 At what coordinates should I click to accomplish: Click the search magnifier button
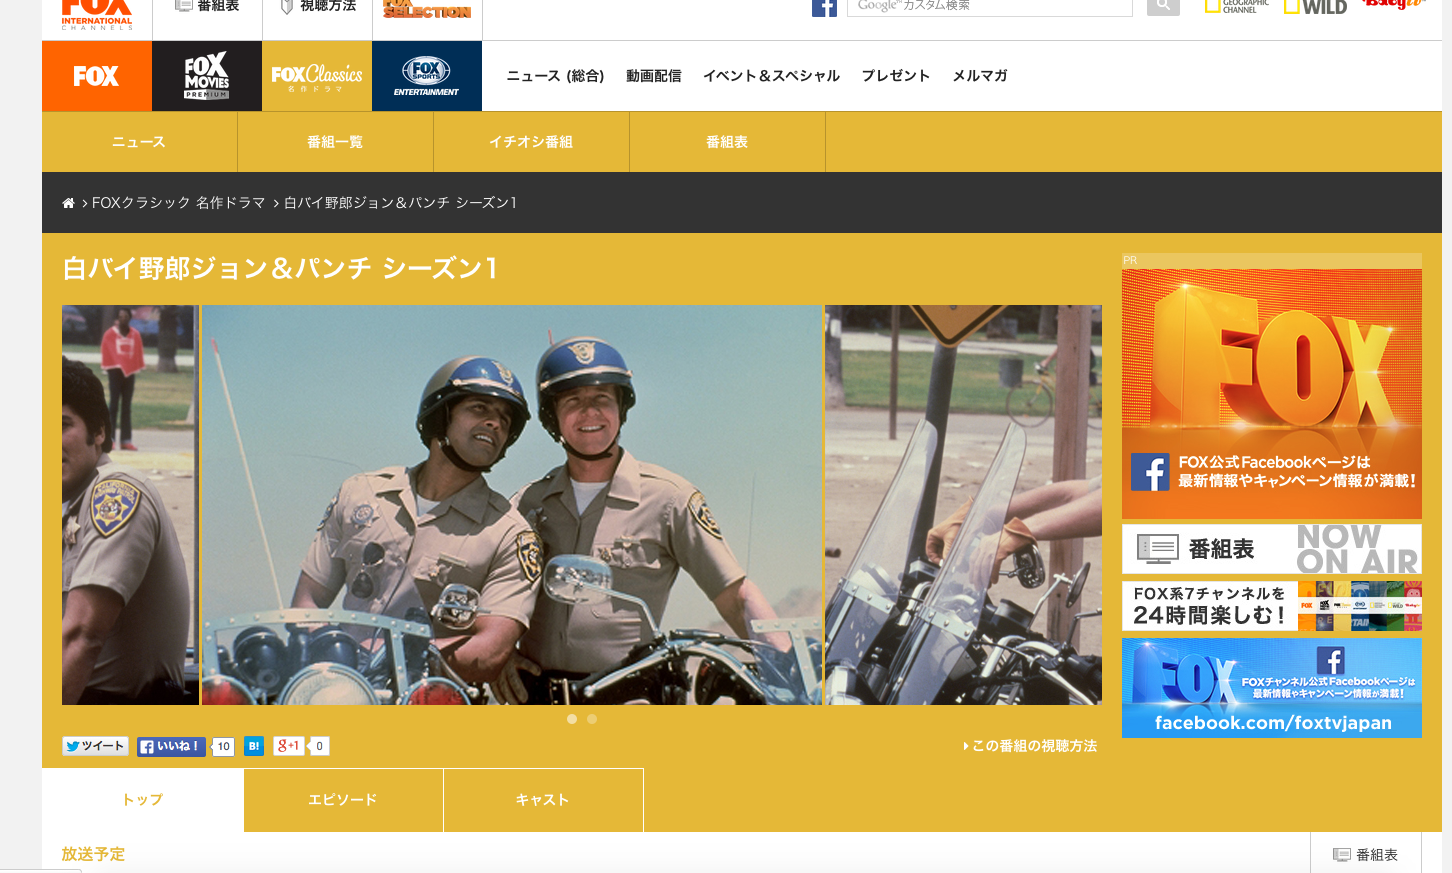click(1163, 7)
